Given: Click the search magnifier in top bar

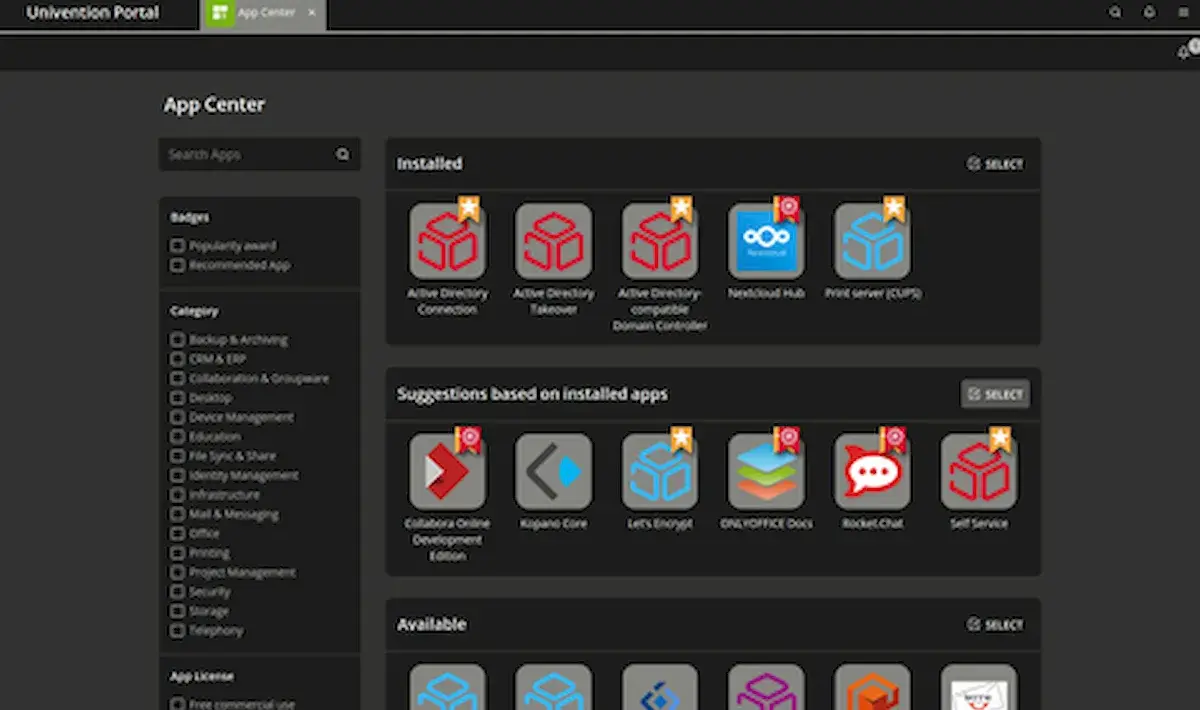Looking at the screenshot, I should [1115, 13].
